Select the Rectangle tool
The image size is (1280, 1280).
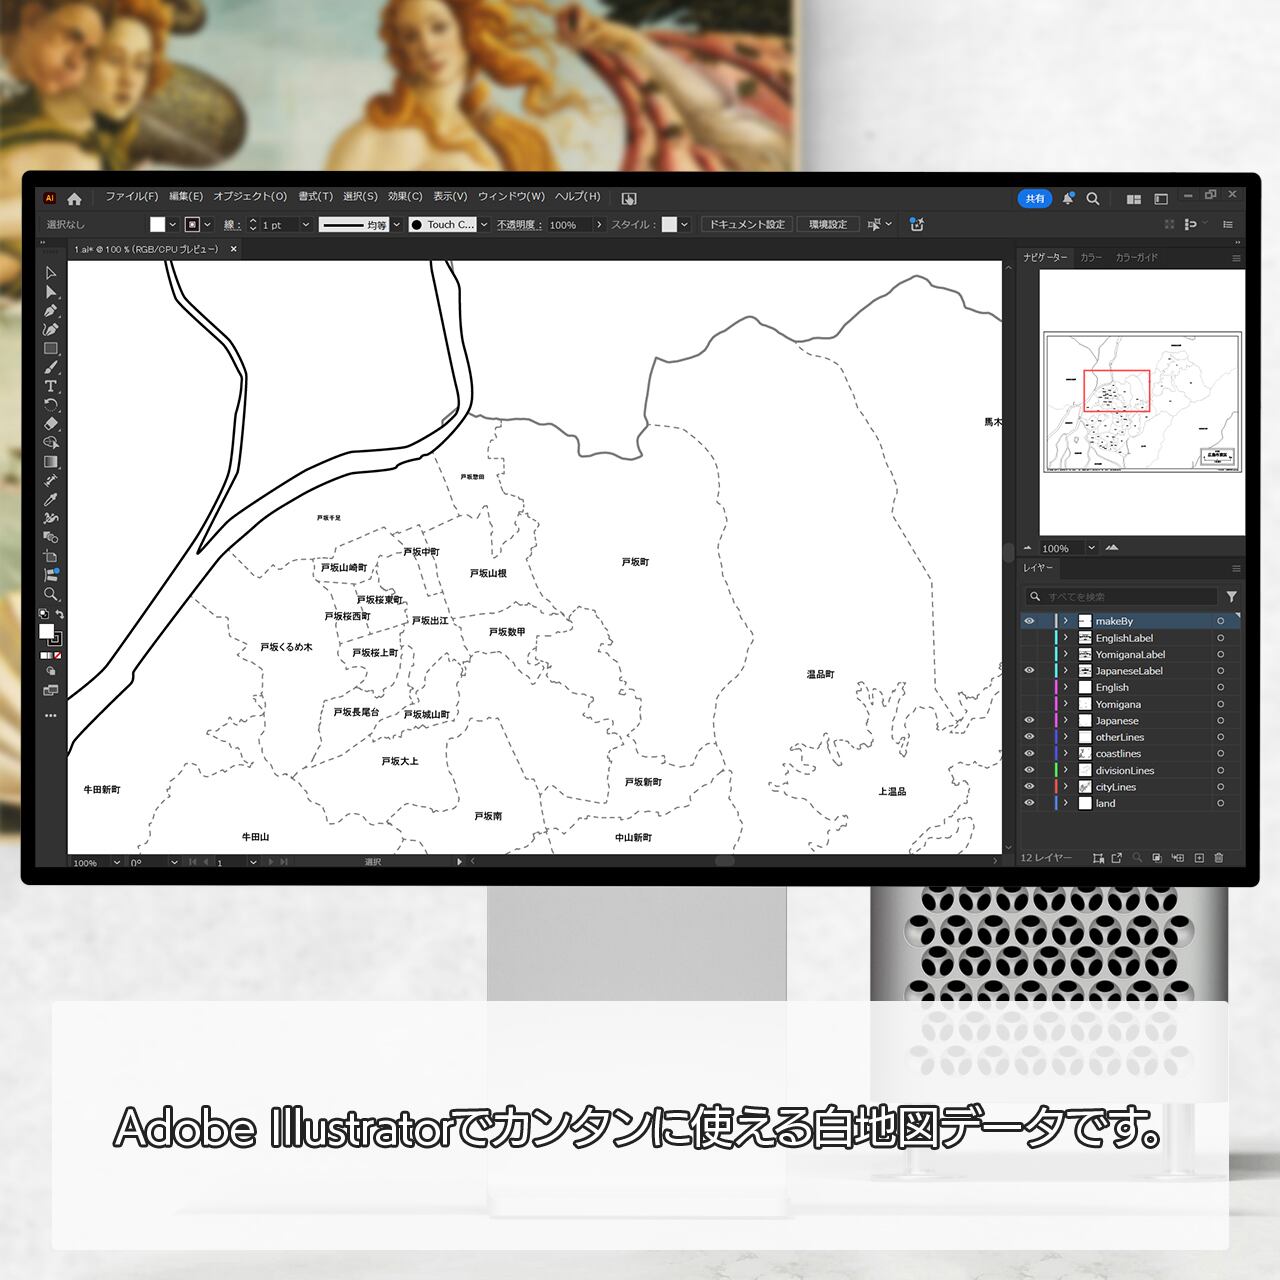click(50, 349)
